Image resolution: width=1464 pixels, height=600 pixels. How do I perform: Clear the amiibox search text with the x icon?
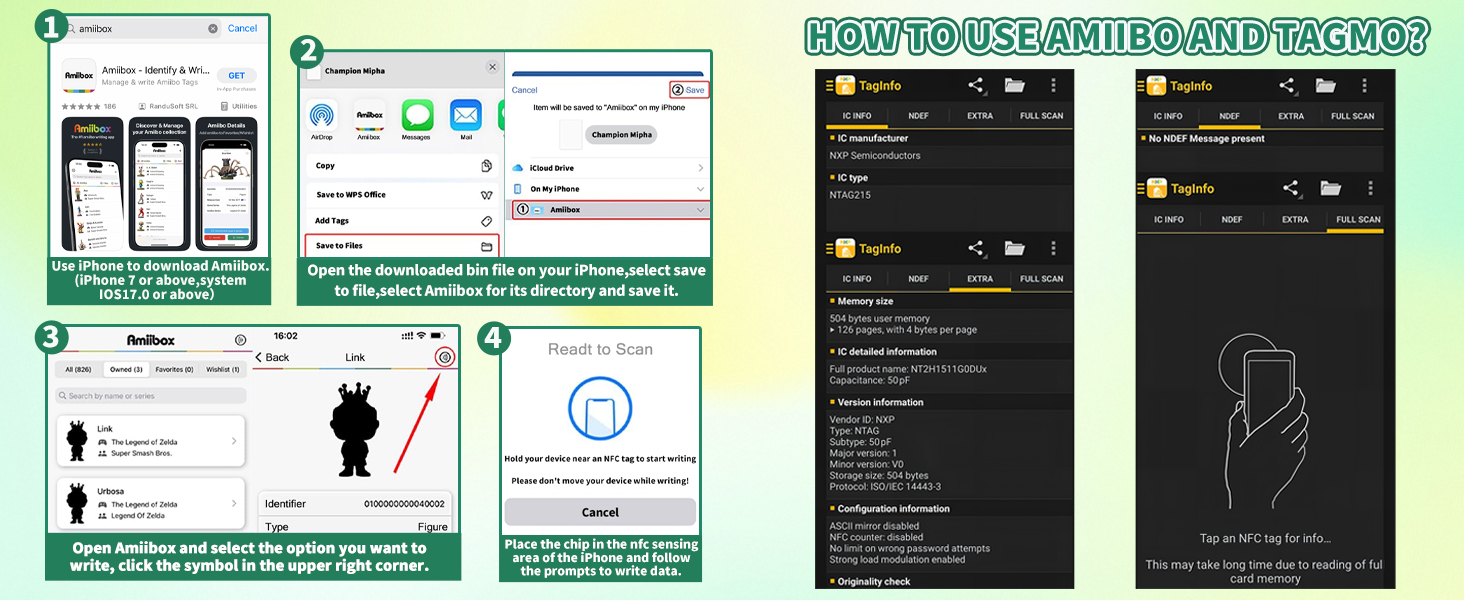click(x=213, y=29)
